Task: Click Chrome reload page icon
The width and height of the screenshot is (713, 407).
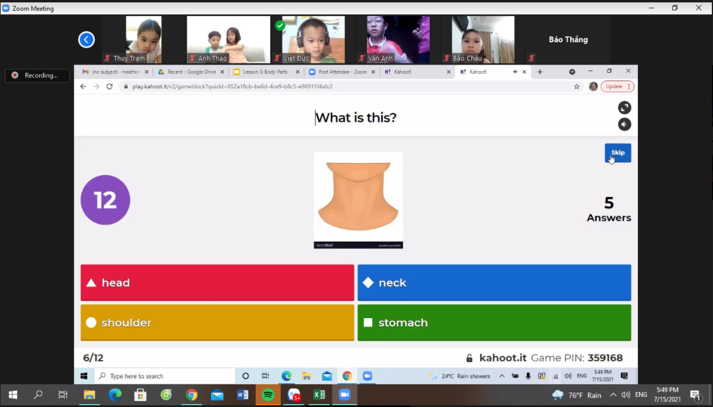Action: click(x=110, y=87)
